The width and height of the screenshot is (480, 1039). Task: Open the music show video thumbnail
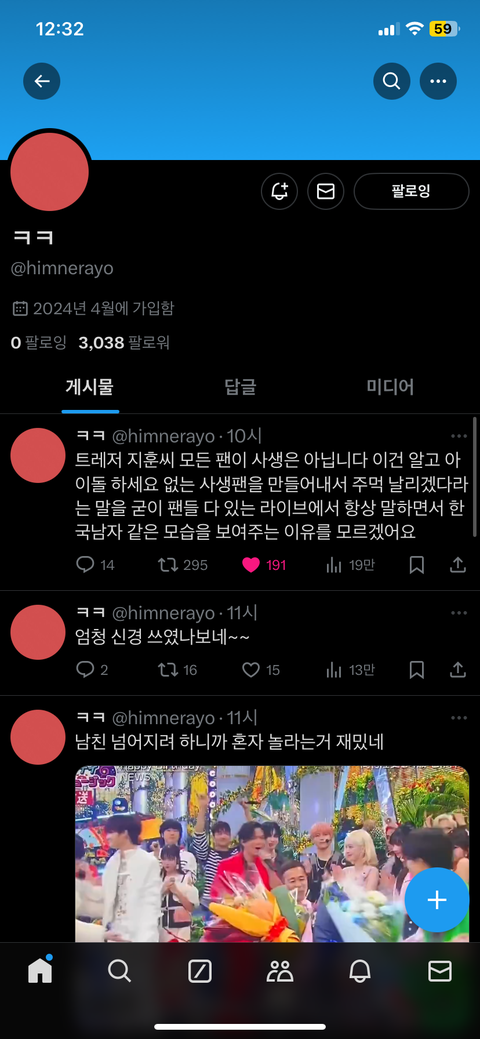point(272,854)
